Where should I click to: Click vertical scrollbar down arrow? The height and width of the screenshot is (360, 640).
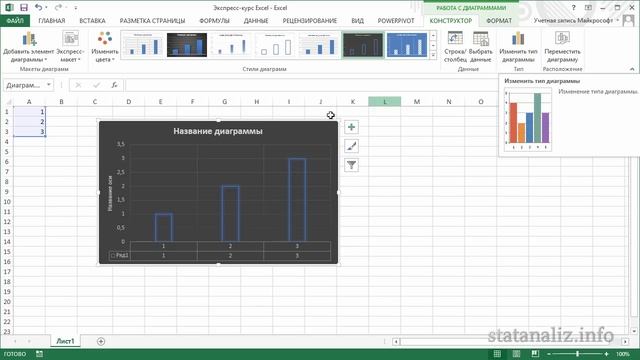[x=634, y=331]
